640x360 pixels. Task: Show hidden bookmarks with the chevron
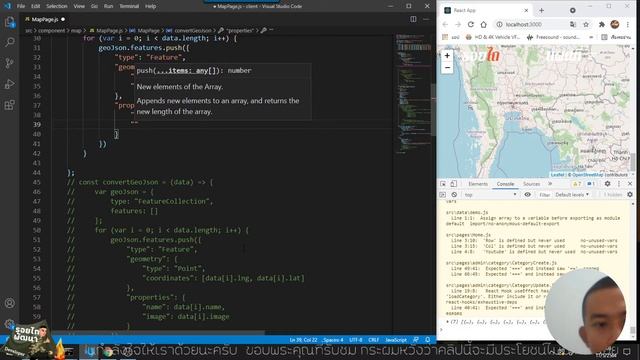(591, 37)
